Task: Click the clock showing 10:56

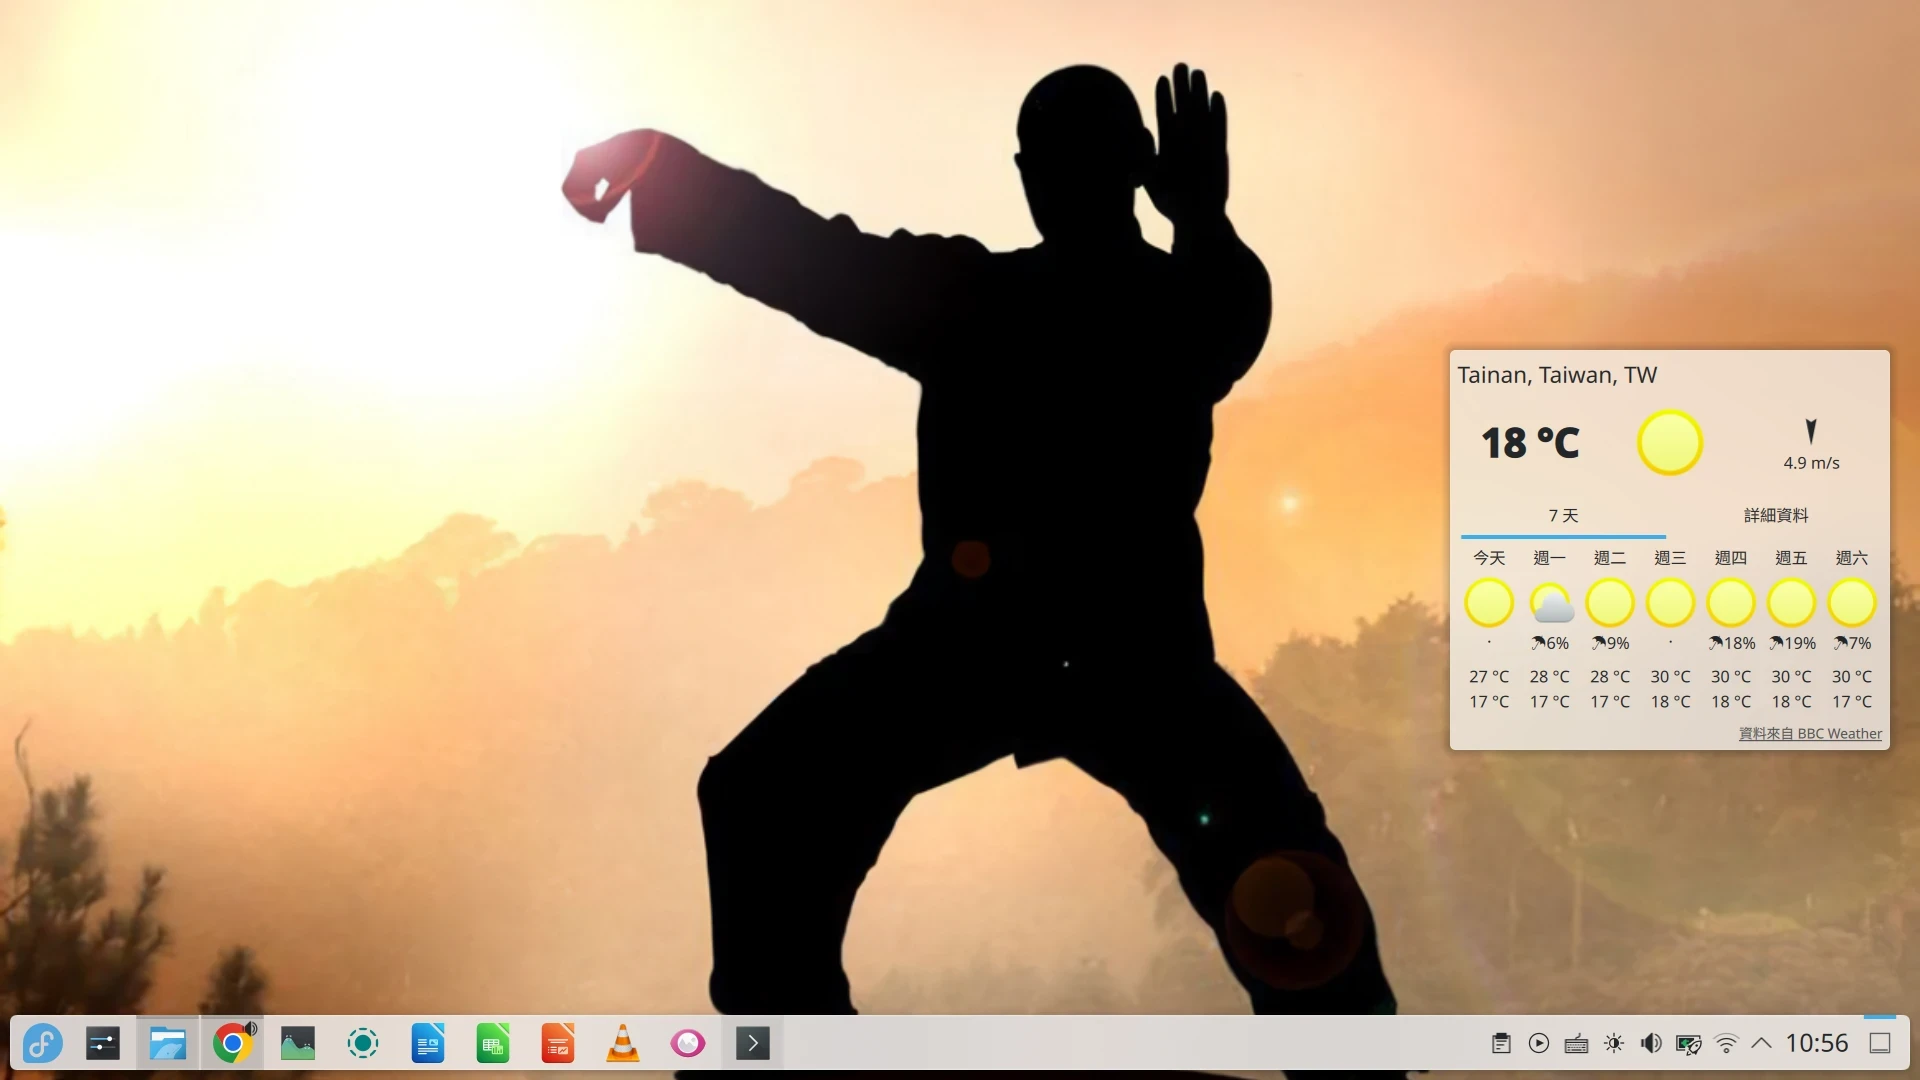Action: (1818, 1042)
